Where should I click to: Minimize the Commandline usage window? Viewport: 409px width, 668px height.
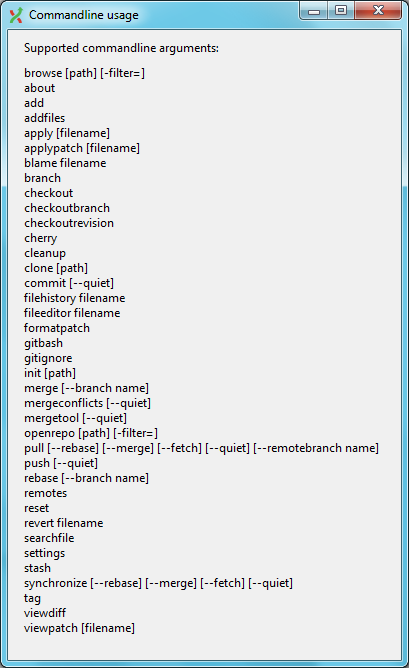pyautogui.click(x=314, y=11)
